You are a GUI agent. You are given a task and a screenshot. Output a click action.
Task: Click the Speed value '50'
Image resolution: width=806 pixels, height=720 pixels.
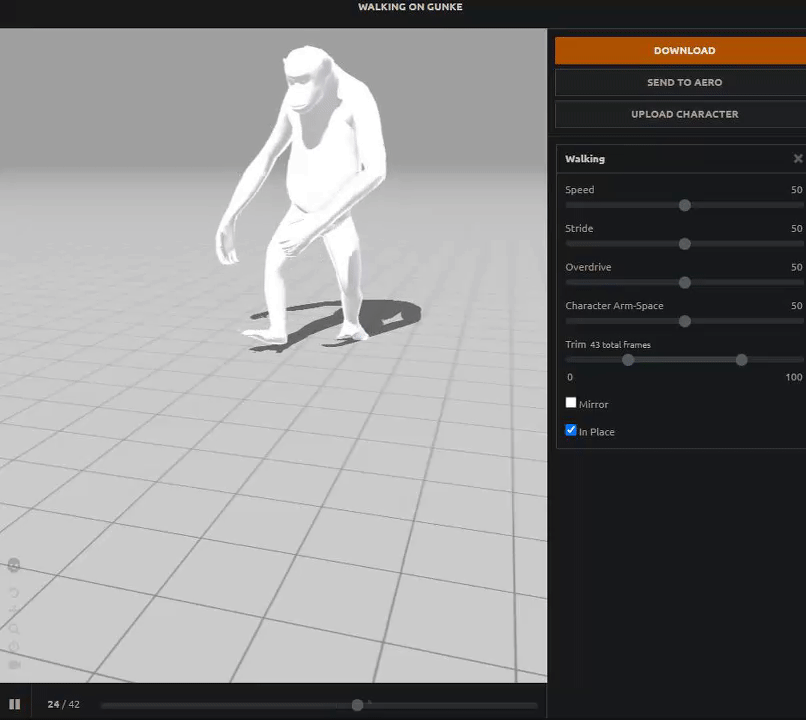796,190
